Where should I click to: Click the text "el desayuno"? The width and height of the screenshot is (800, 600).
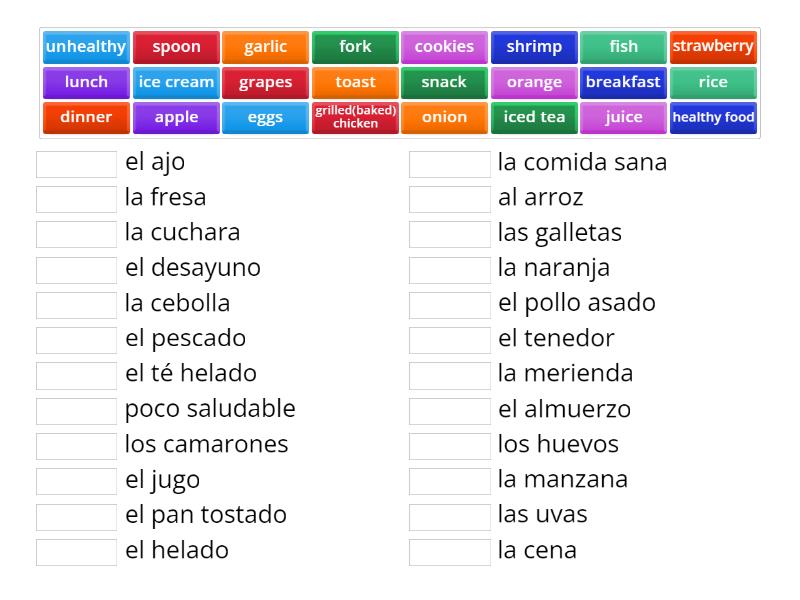point(193,268)
